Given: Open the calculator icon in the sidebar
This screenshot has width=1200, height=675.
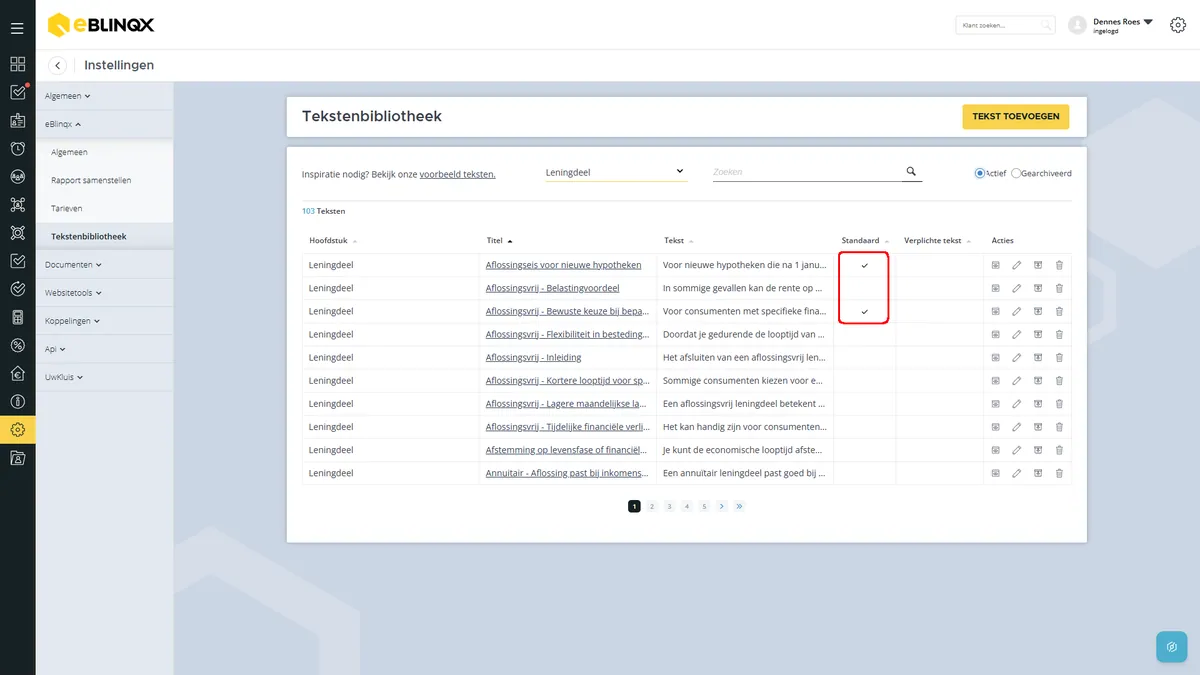Looking at the screenshot, I should [x=17, y=317].
